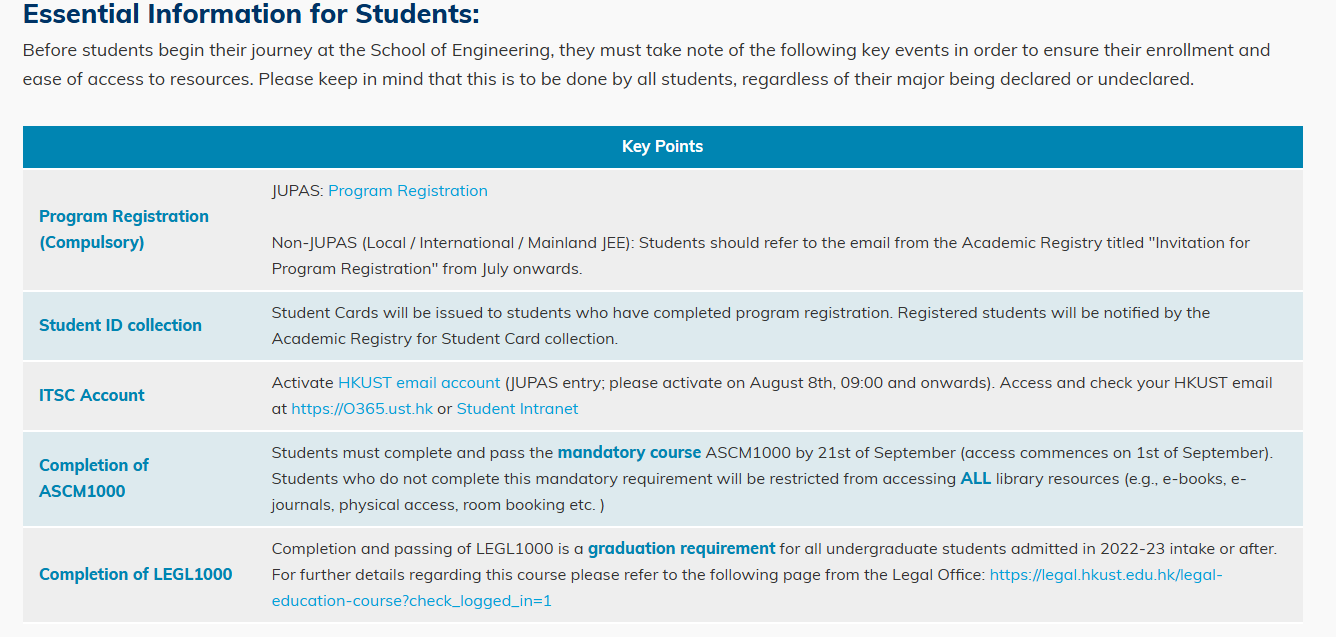Open the JUPAS Program Registration link

[x=407, y=190]
